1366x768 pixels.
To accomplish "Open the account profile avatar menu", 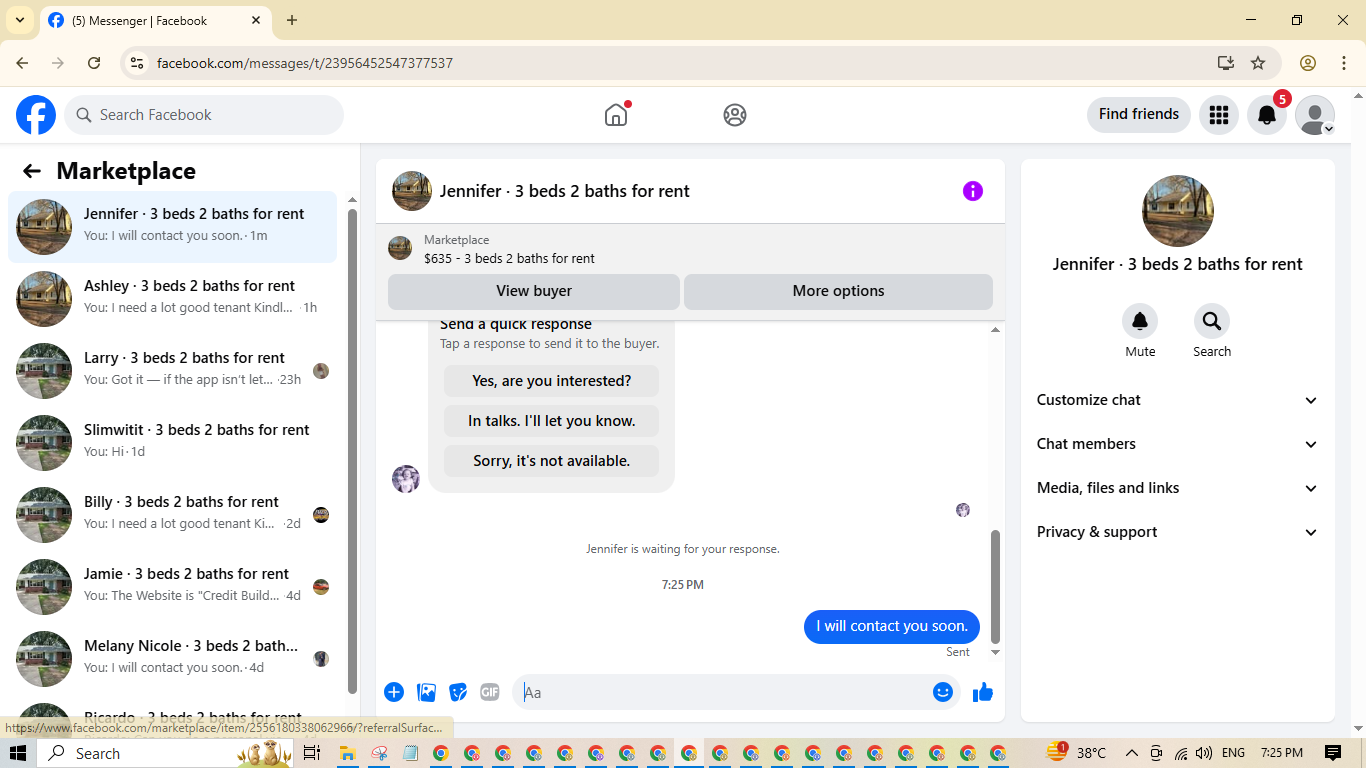I will pos(1315,115).
